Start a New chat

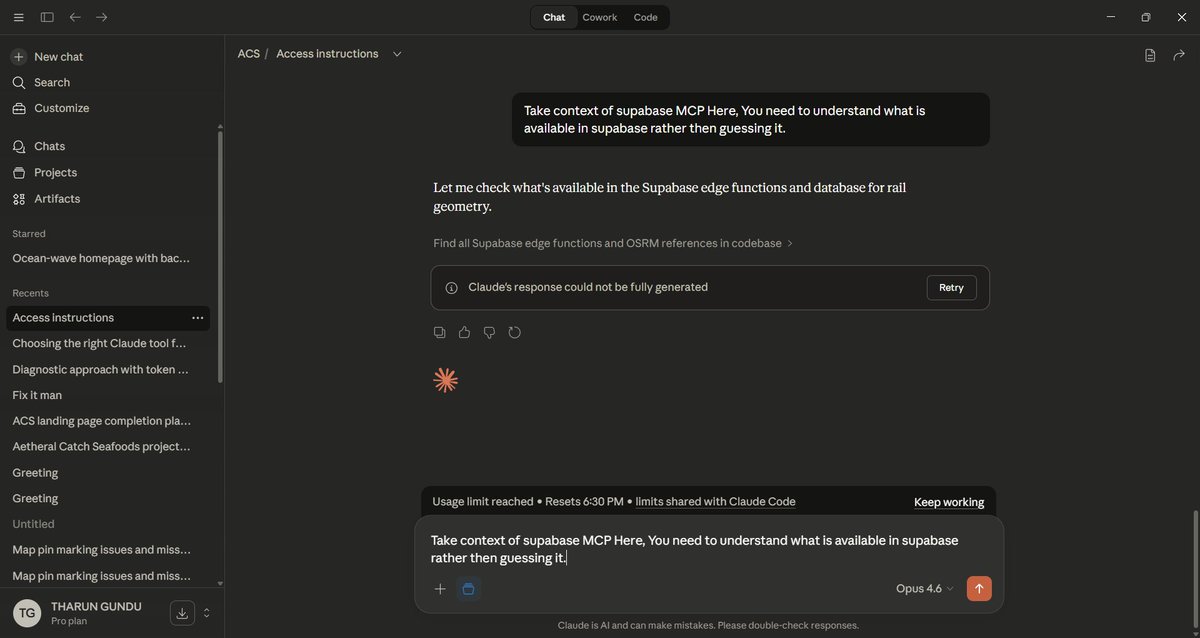tap(47, 57)
